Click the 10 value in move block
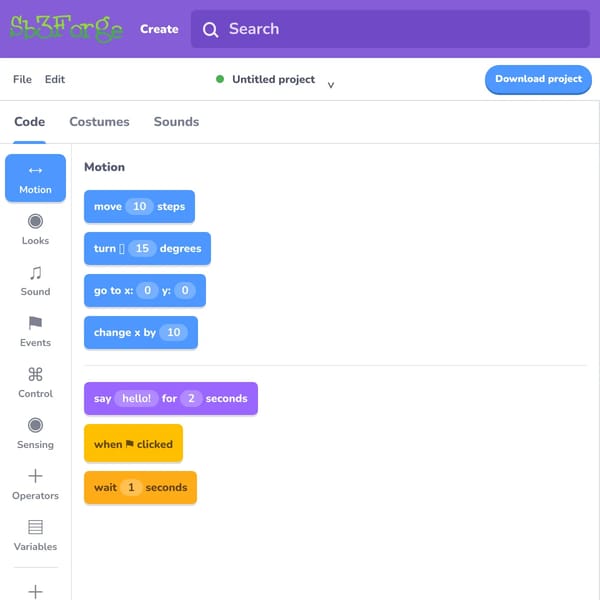 (139, 206)
